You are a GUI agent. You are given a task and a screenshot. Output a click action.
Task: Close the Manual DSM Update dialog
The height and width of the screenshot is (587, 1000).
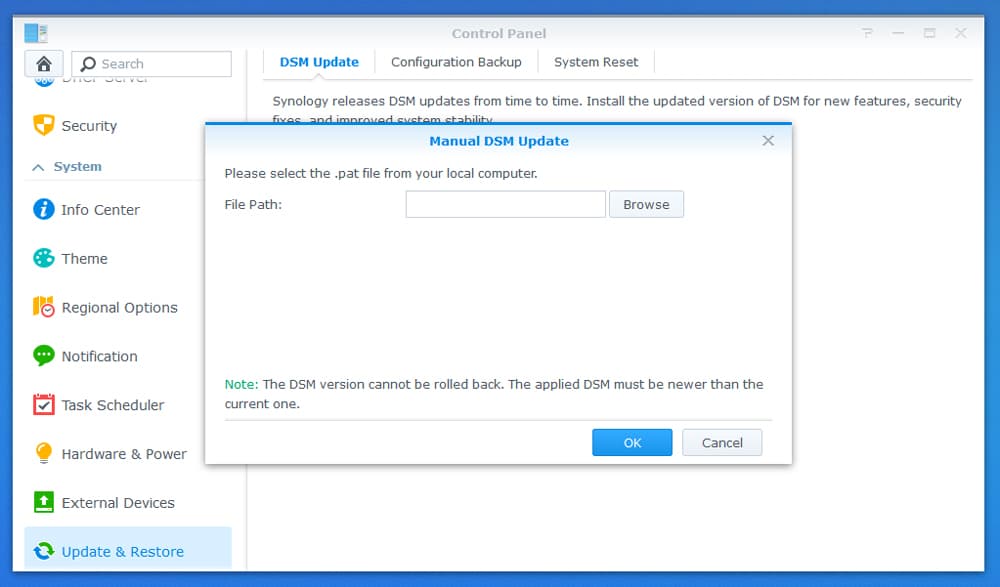(768, 140)
